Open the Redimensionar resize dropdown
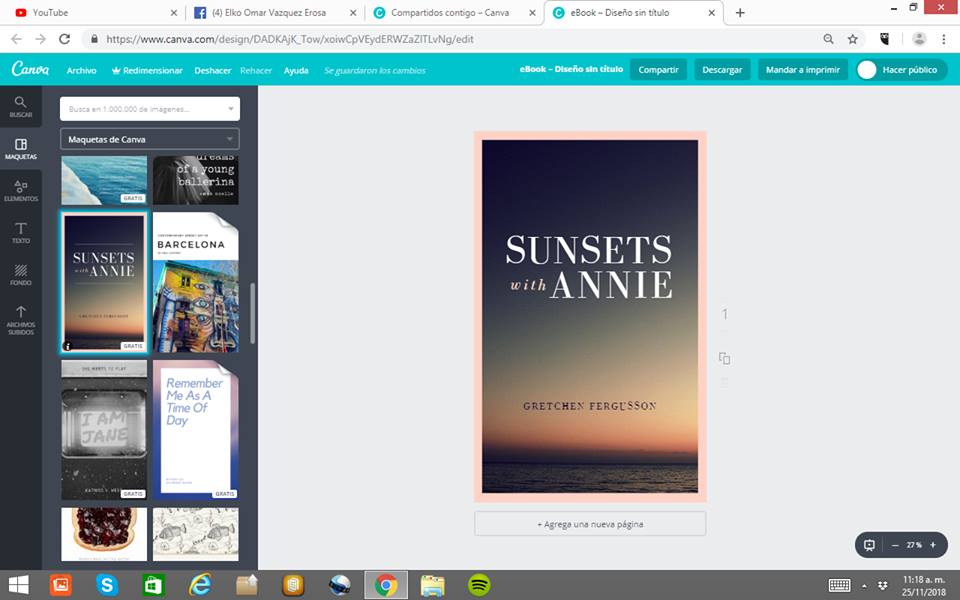The height and width of the screenshot is (600, 960). click(x=146, y=70)
